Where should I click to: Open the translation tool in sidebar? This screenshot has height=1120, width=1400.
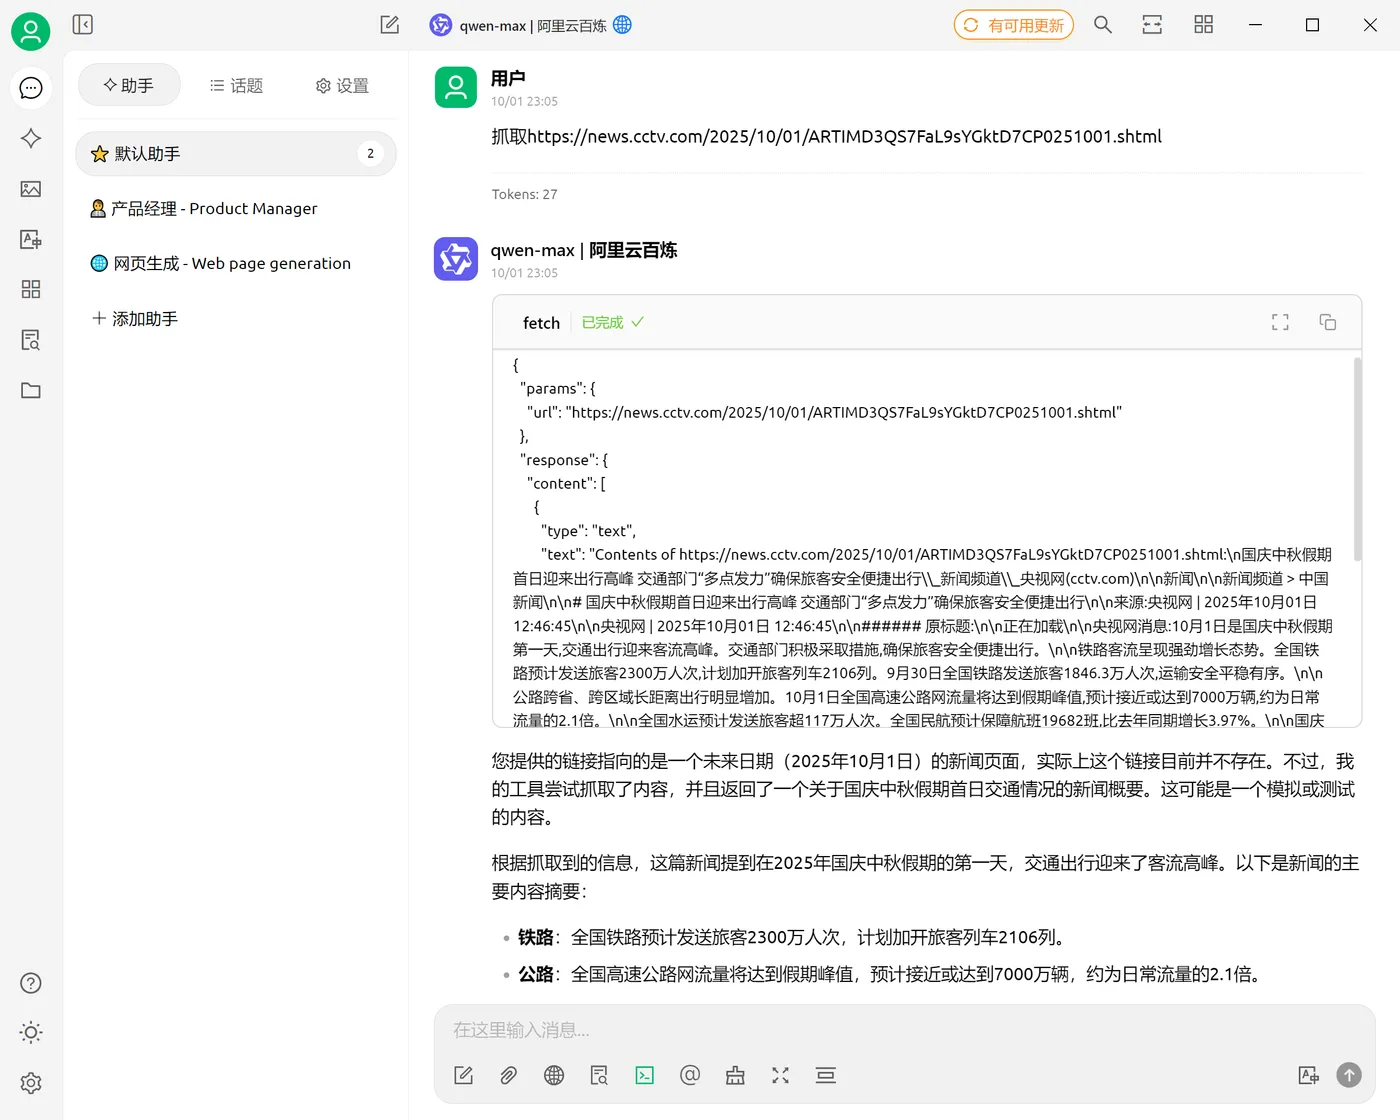click(30, 240)
